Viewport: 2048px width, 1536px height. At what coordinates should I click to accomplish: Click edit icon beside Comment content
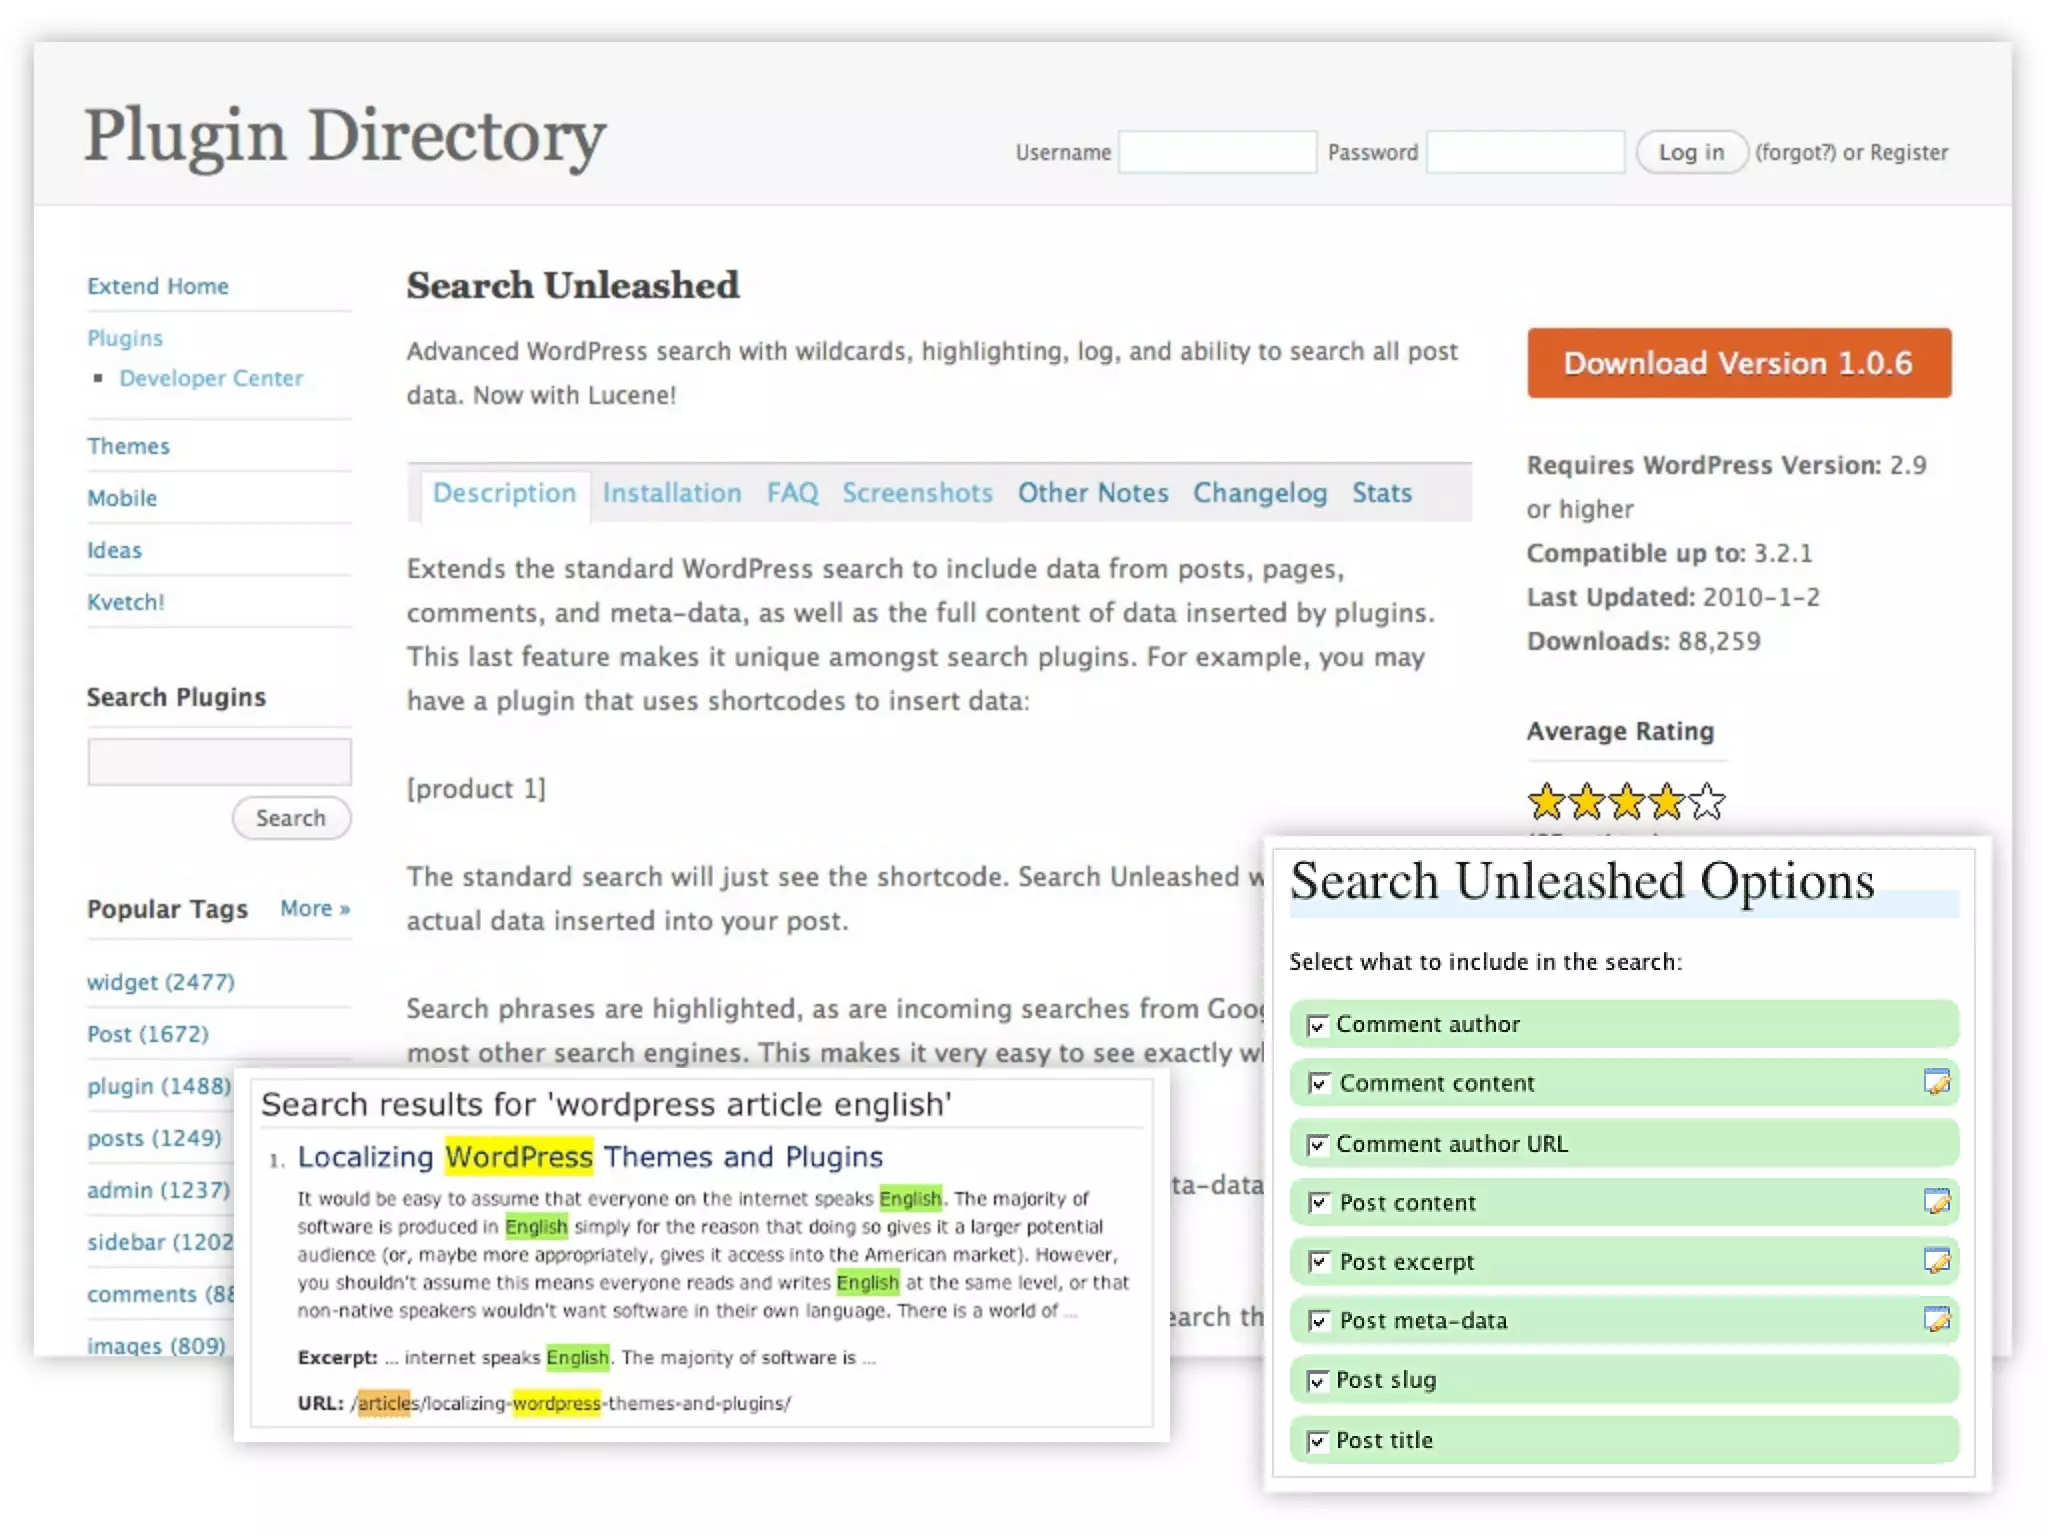(1936, 1082)
